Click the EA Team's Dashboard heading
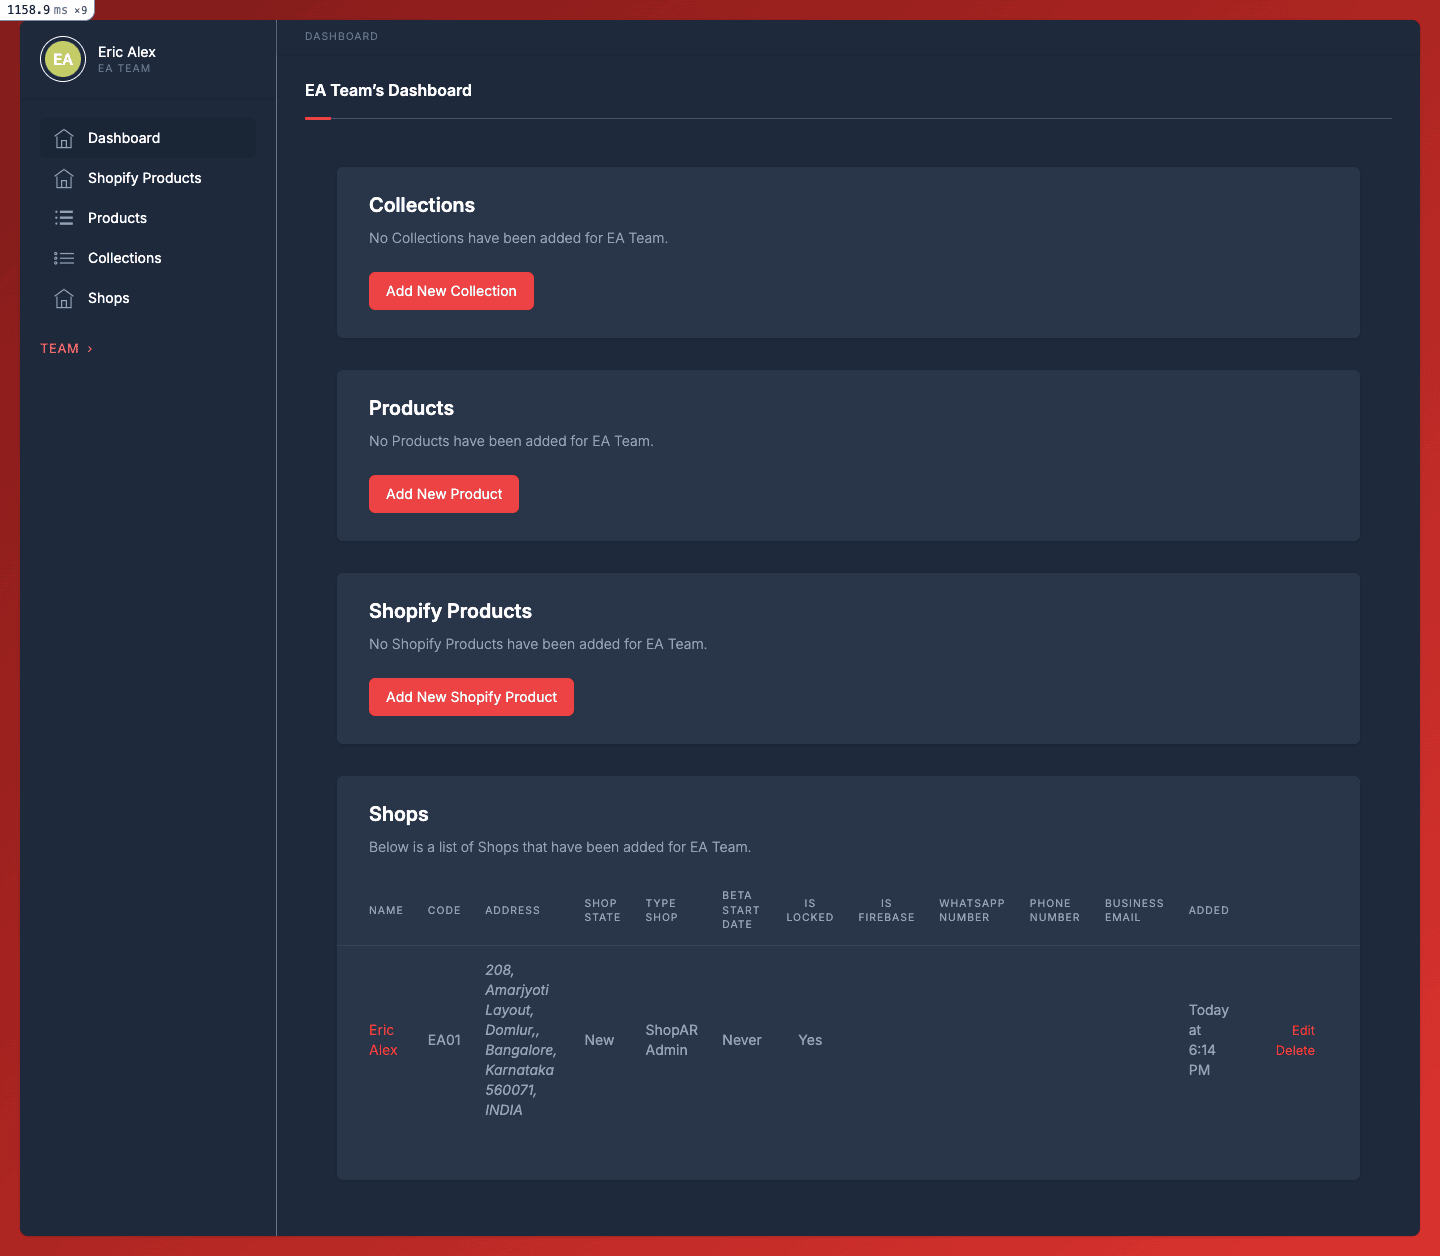This screenshot has width=1440, height=1256. tap(388, 90)
